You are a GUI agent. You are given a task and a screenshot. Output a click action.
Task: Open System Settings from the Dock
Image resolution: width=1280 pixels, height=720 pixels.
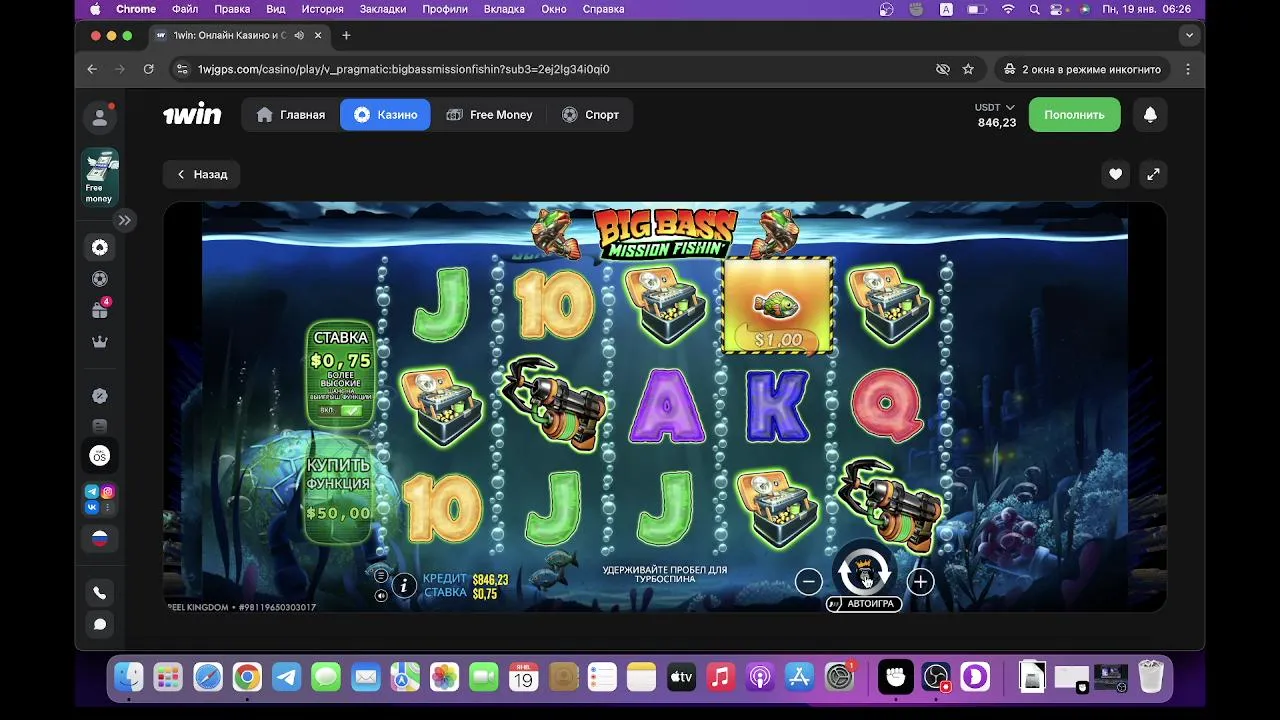click(839, 677)
